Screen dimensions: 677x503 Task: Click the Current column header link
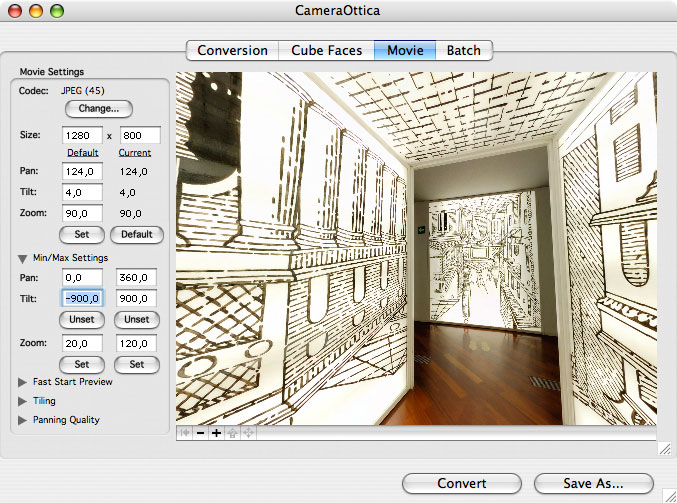[x=135, y=153]
